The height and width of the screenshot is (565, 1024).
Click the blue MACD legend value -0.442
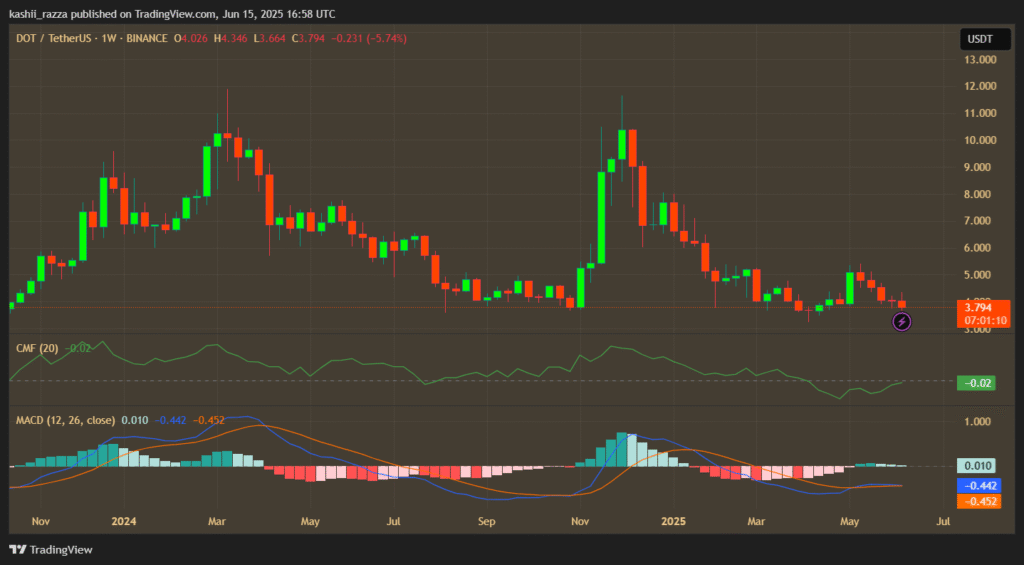(x=171, y=420)
